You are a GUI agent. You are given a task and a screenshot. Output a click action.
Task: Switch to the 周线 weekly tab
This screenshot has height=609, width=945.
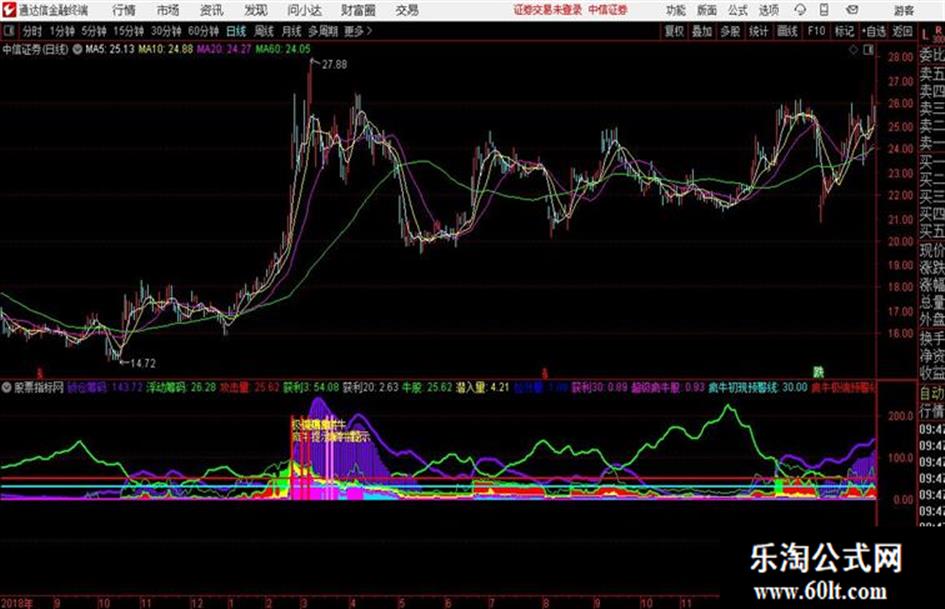tap(264, 31)
